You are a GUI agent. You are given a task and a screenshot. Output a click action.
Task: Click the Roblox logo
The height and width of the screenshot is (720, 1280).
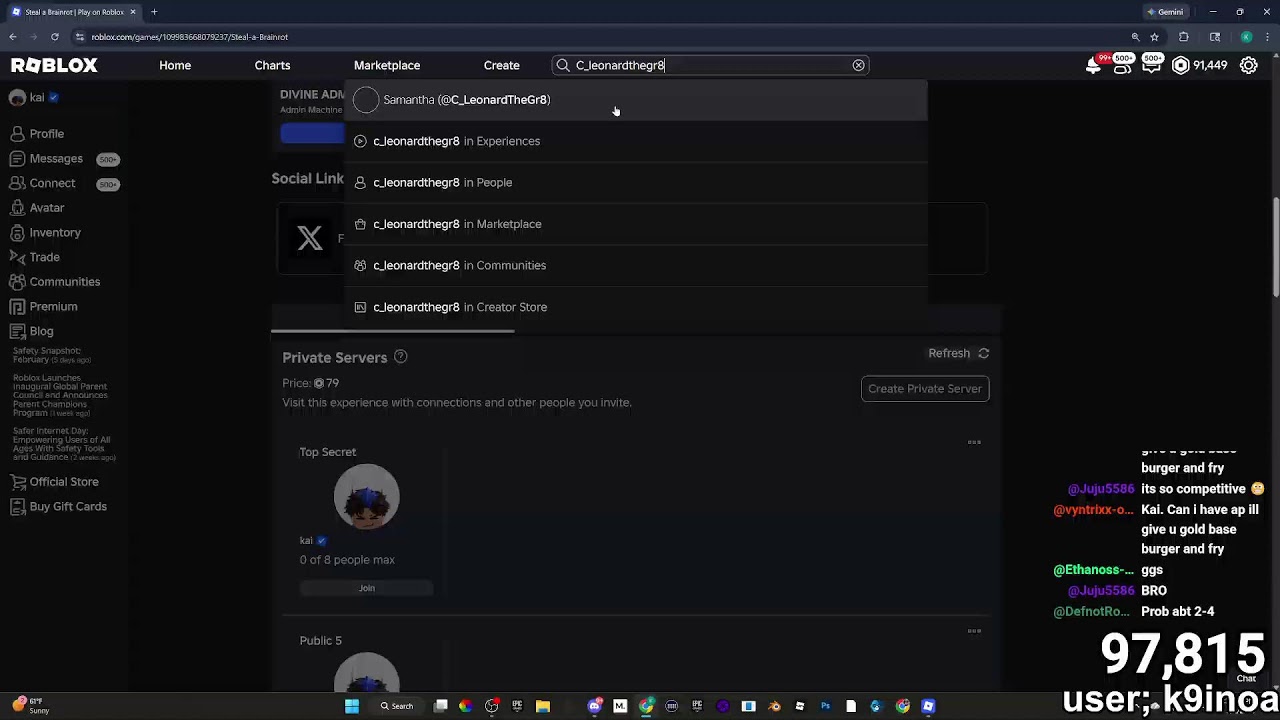click(54, 65)
